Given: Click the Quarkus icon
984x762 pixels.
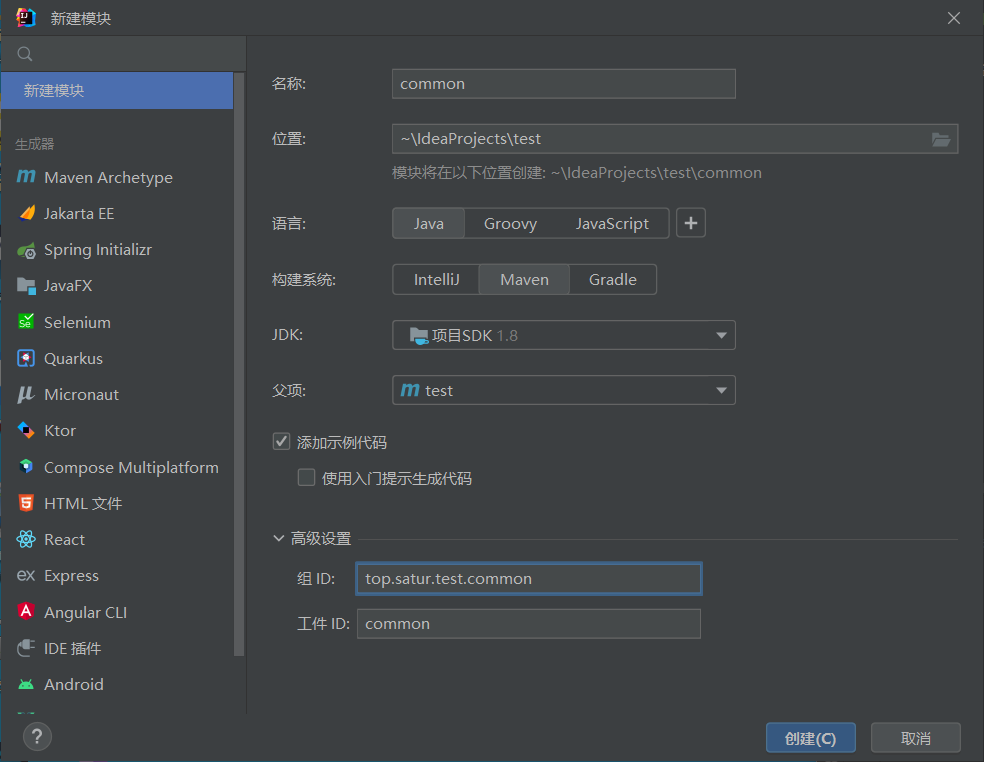Looking at the screenshot, I should click(26, 358).
